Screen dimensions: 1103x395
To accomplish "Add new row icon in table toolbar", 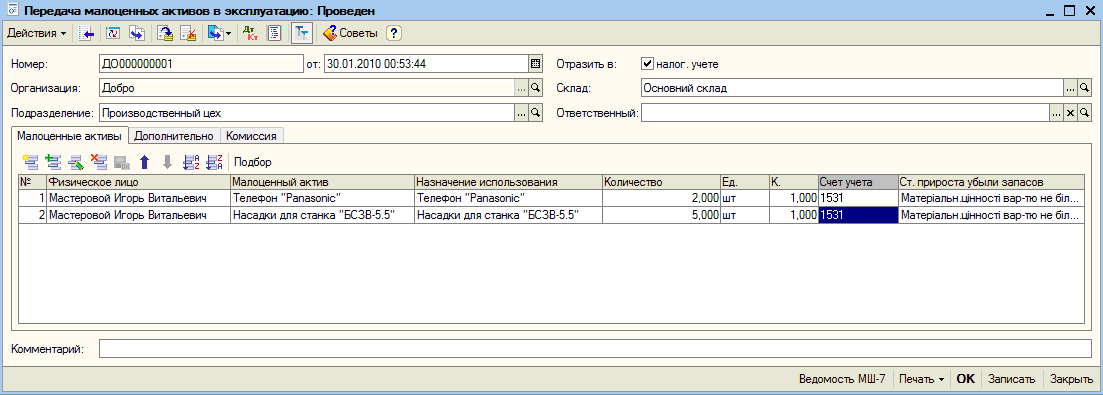I will (30, 162).
